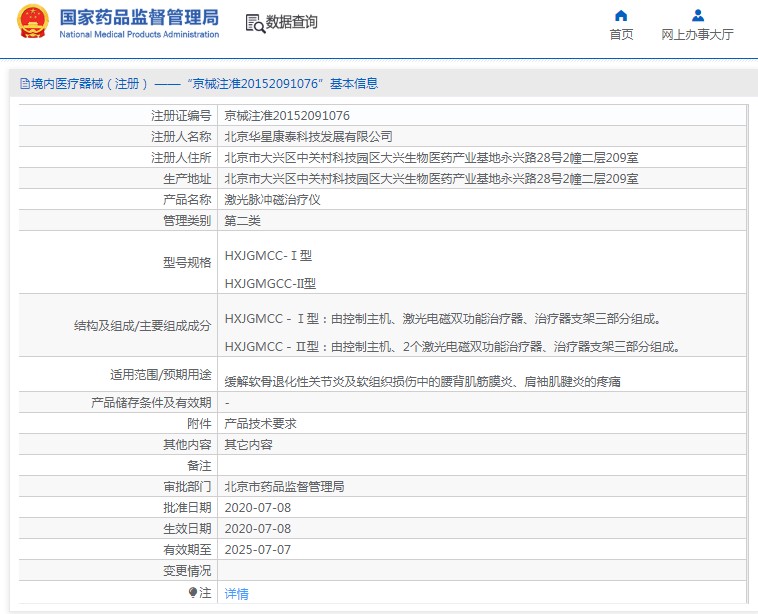758x614 pixels.
Task: Click the 产品名称 label
Action: click(188, 200)
